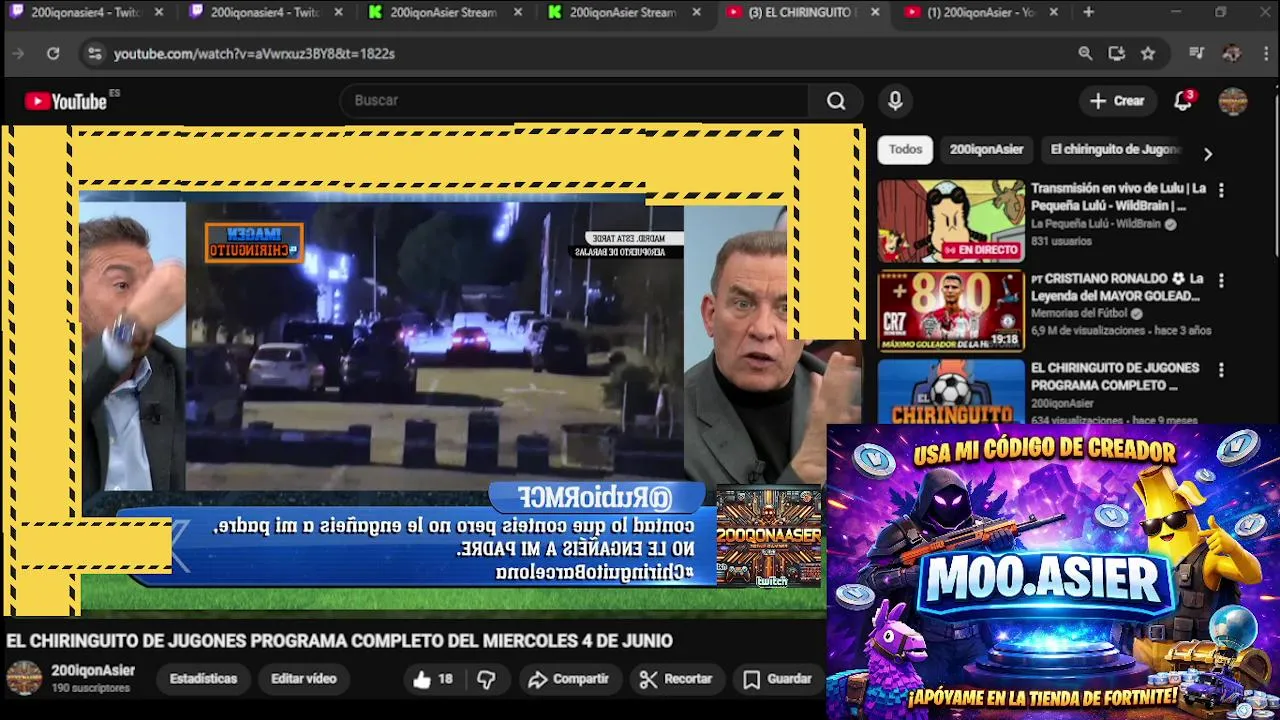Open options menu for Lulú video

tap(1221, 190)
